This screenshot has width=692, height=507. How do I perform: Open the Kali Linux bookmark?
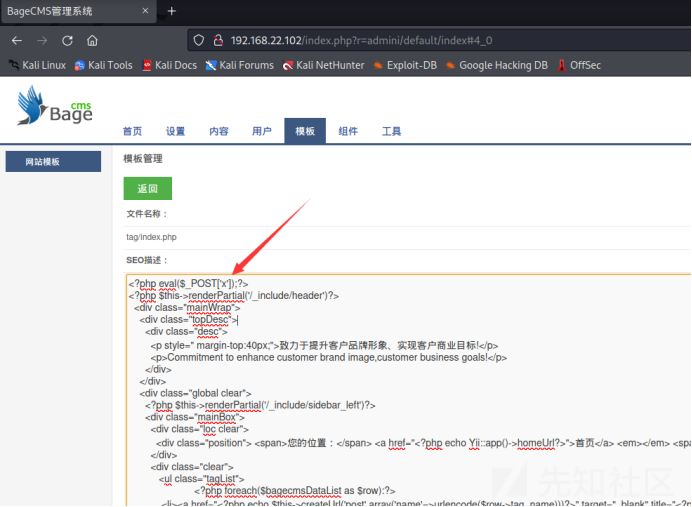tap(38, 65)
